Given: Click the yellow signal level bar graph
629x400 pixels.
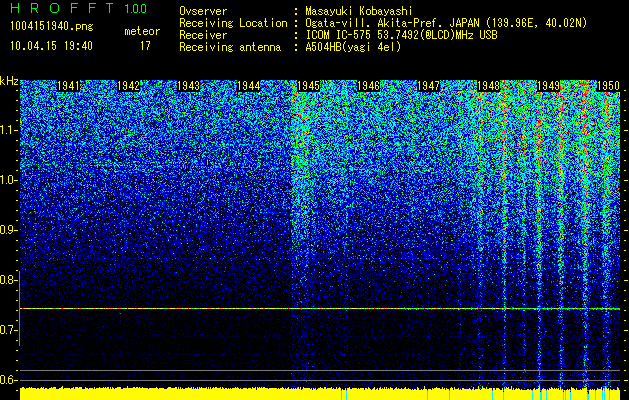Looking at the screenshot, I should [320, 394].
